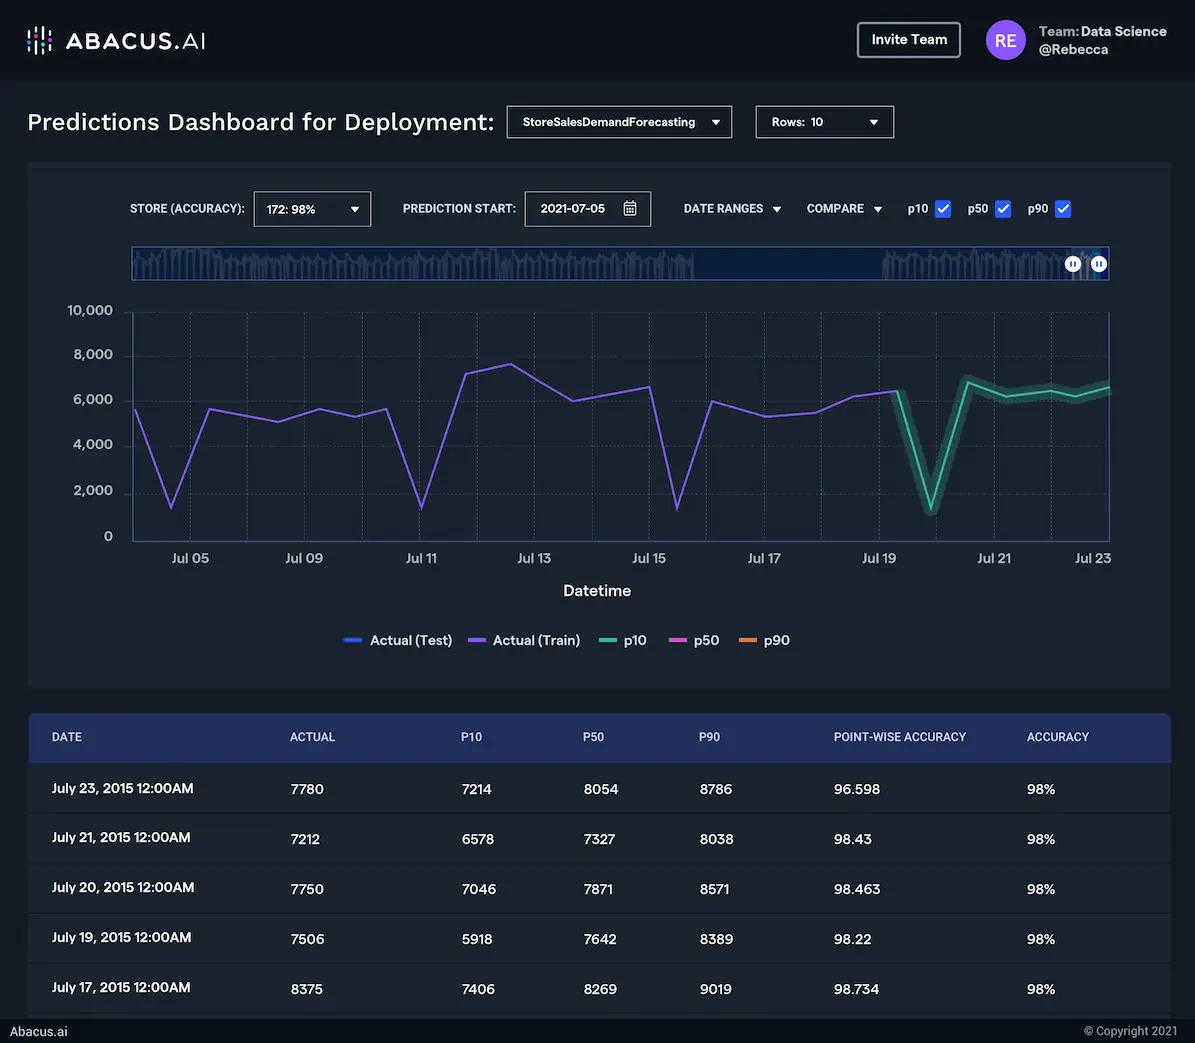Disable the p90 checkbox

tap(1063, 209)
